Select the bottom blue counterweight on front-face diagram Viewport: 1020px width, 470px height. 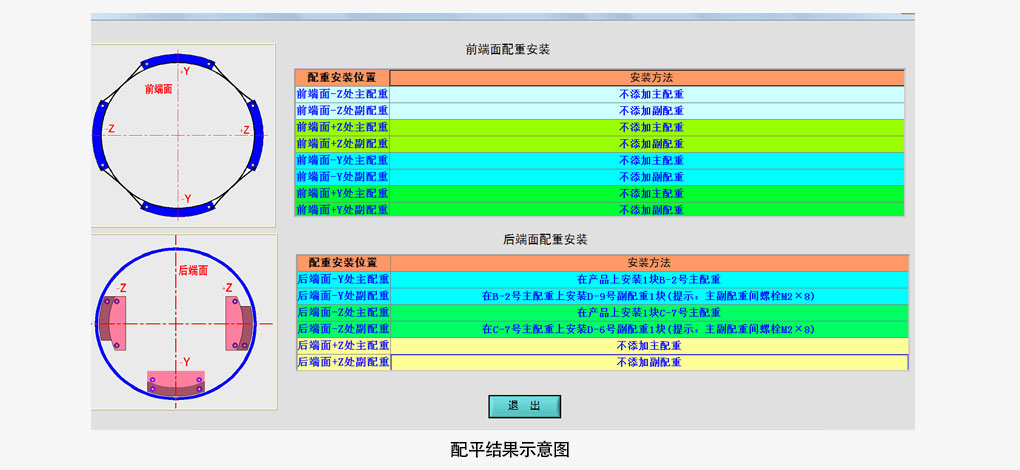click(180, 210)
